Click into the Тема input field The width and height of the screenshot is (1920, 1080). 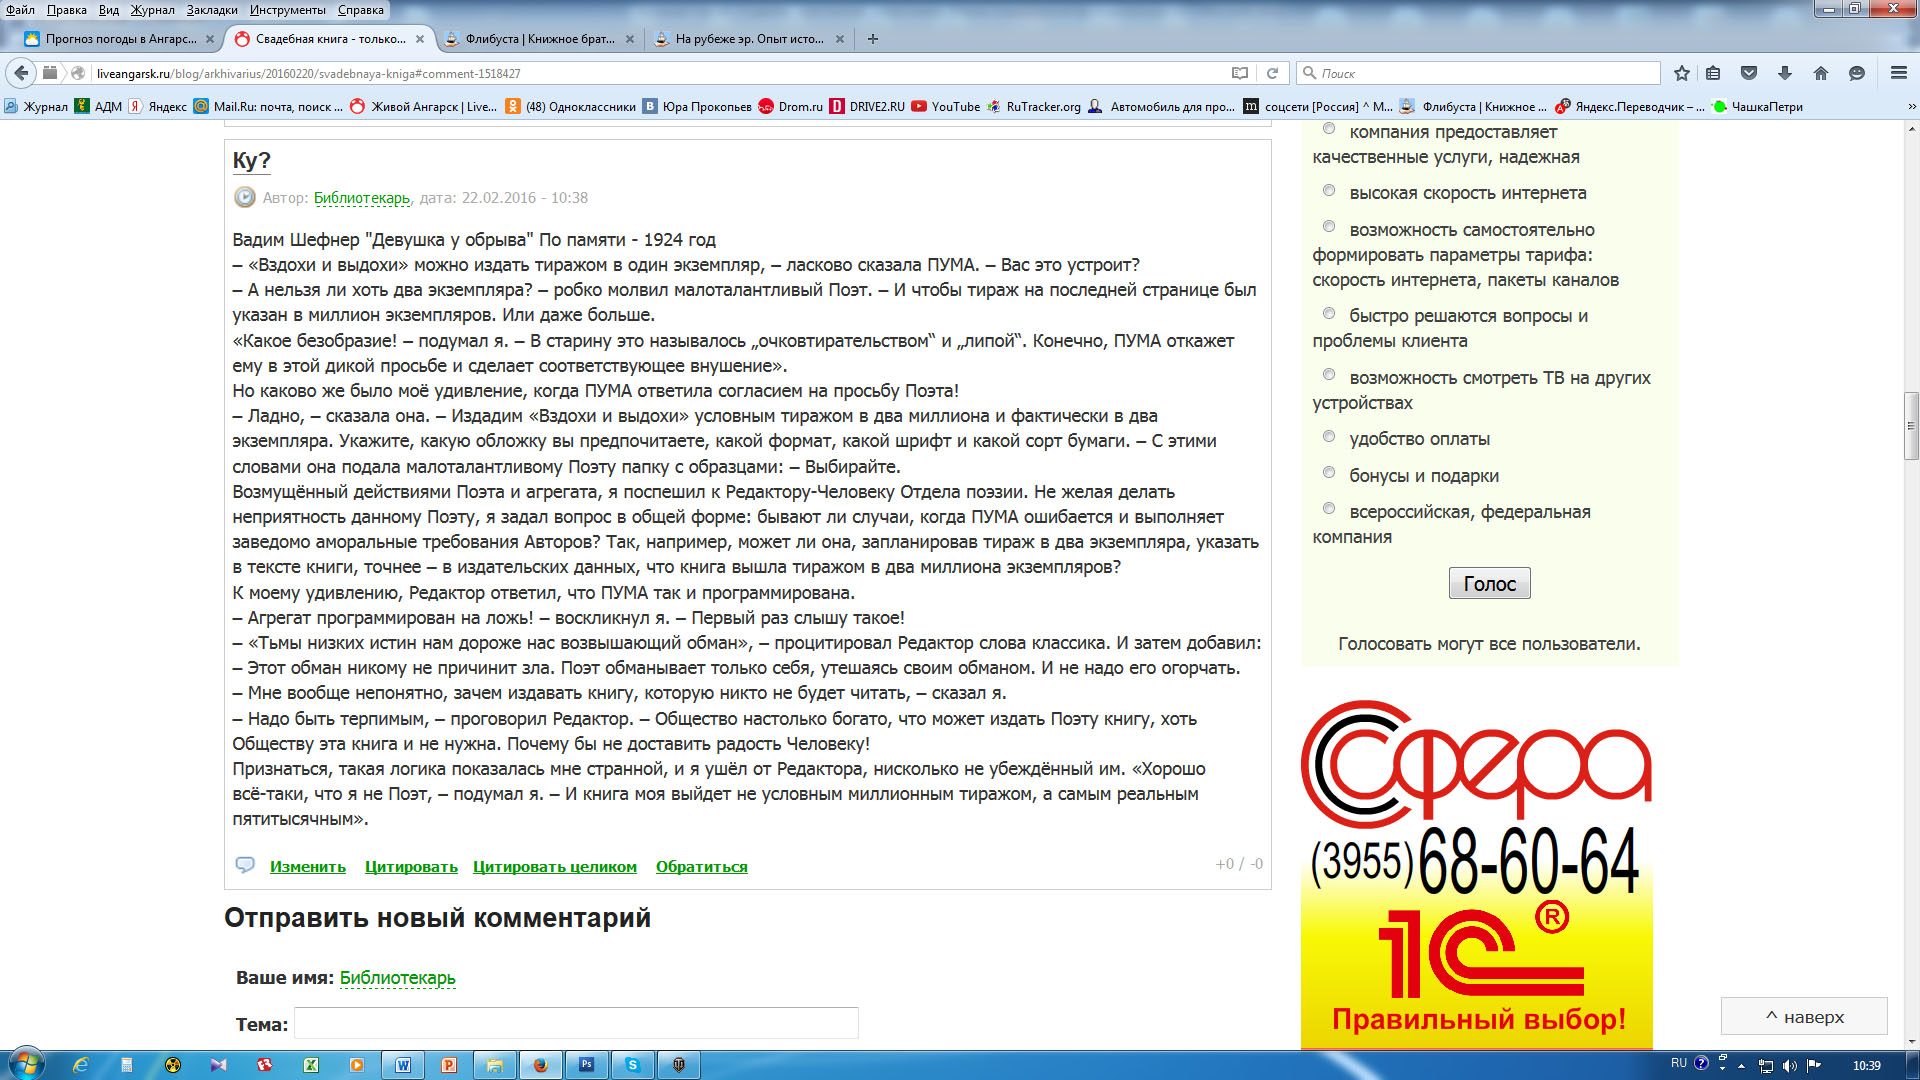[x=576, y=1023]
